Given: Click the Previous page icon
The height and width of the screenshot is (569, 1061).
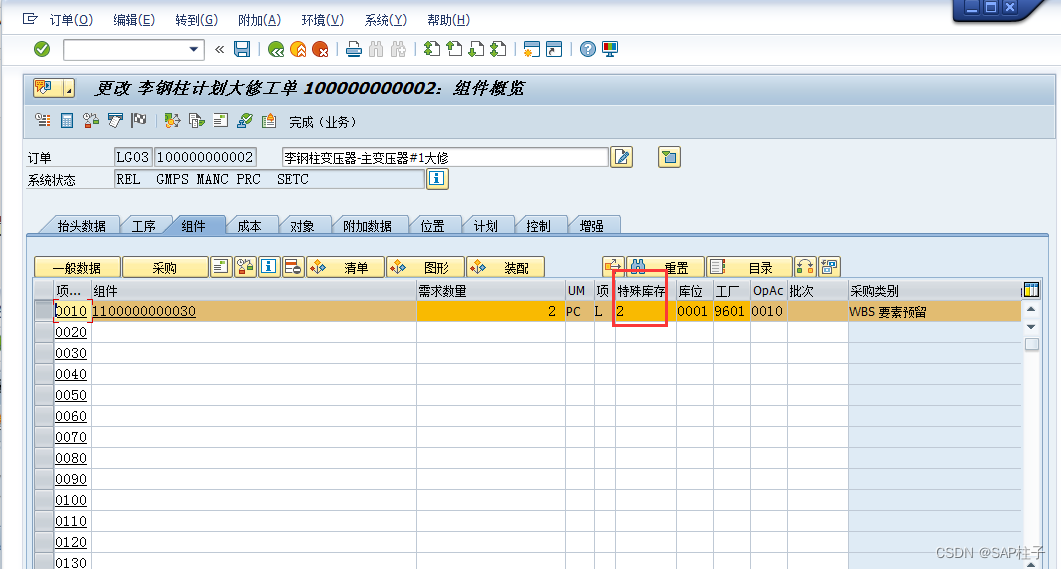Looking at the screenshot, I should [454, 49].
